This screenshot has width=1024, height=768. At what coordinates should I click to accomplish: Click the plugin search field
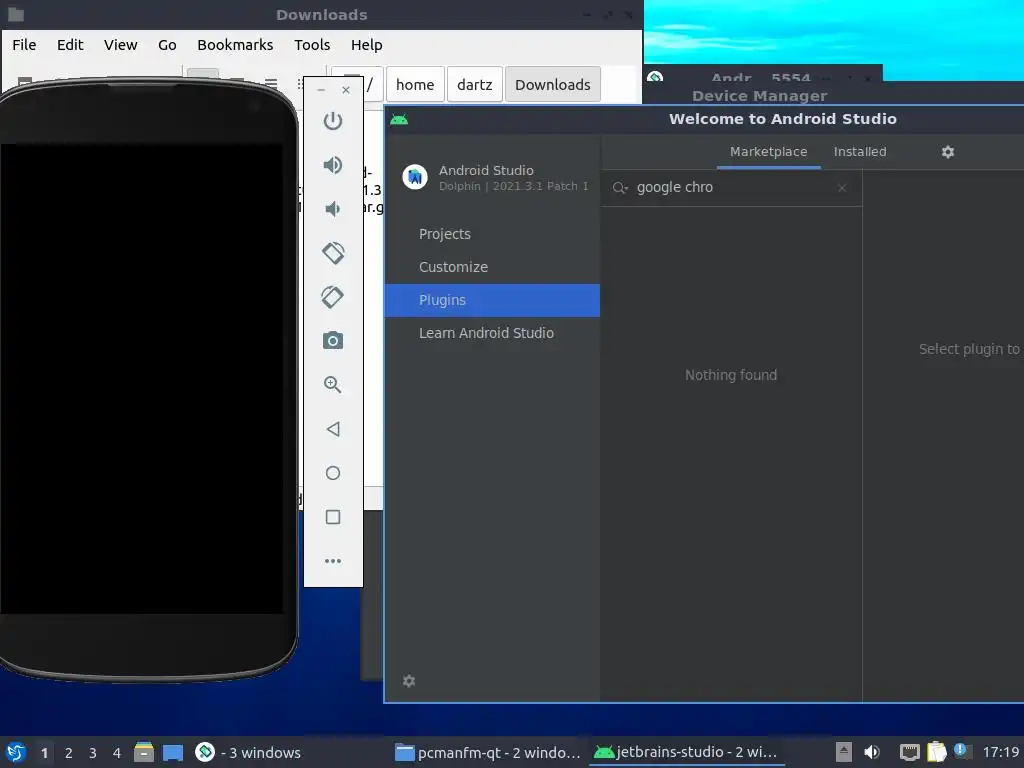click(x=731, y=187)
